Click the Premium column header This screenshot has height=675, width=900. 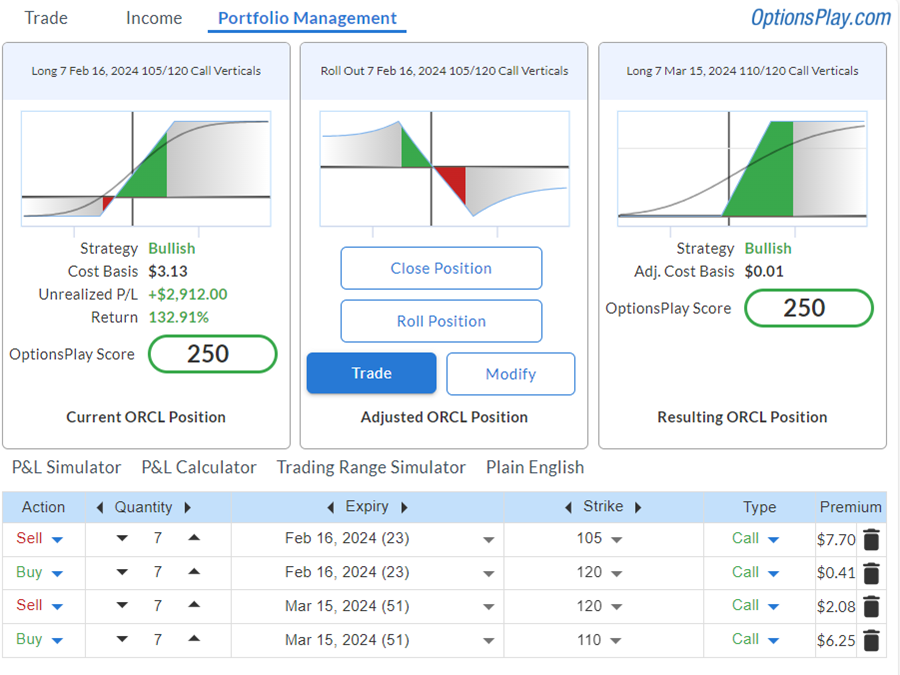pyautogui.click(x=850, y=507)
